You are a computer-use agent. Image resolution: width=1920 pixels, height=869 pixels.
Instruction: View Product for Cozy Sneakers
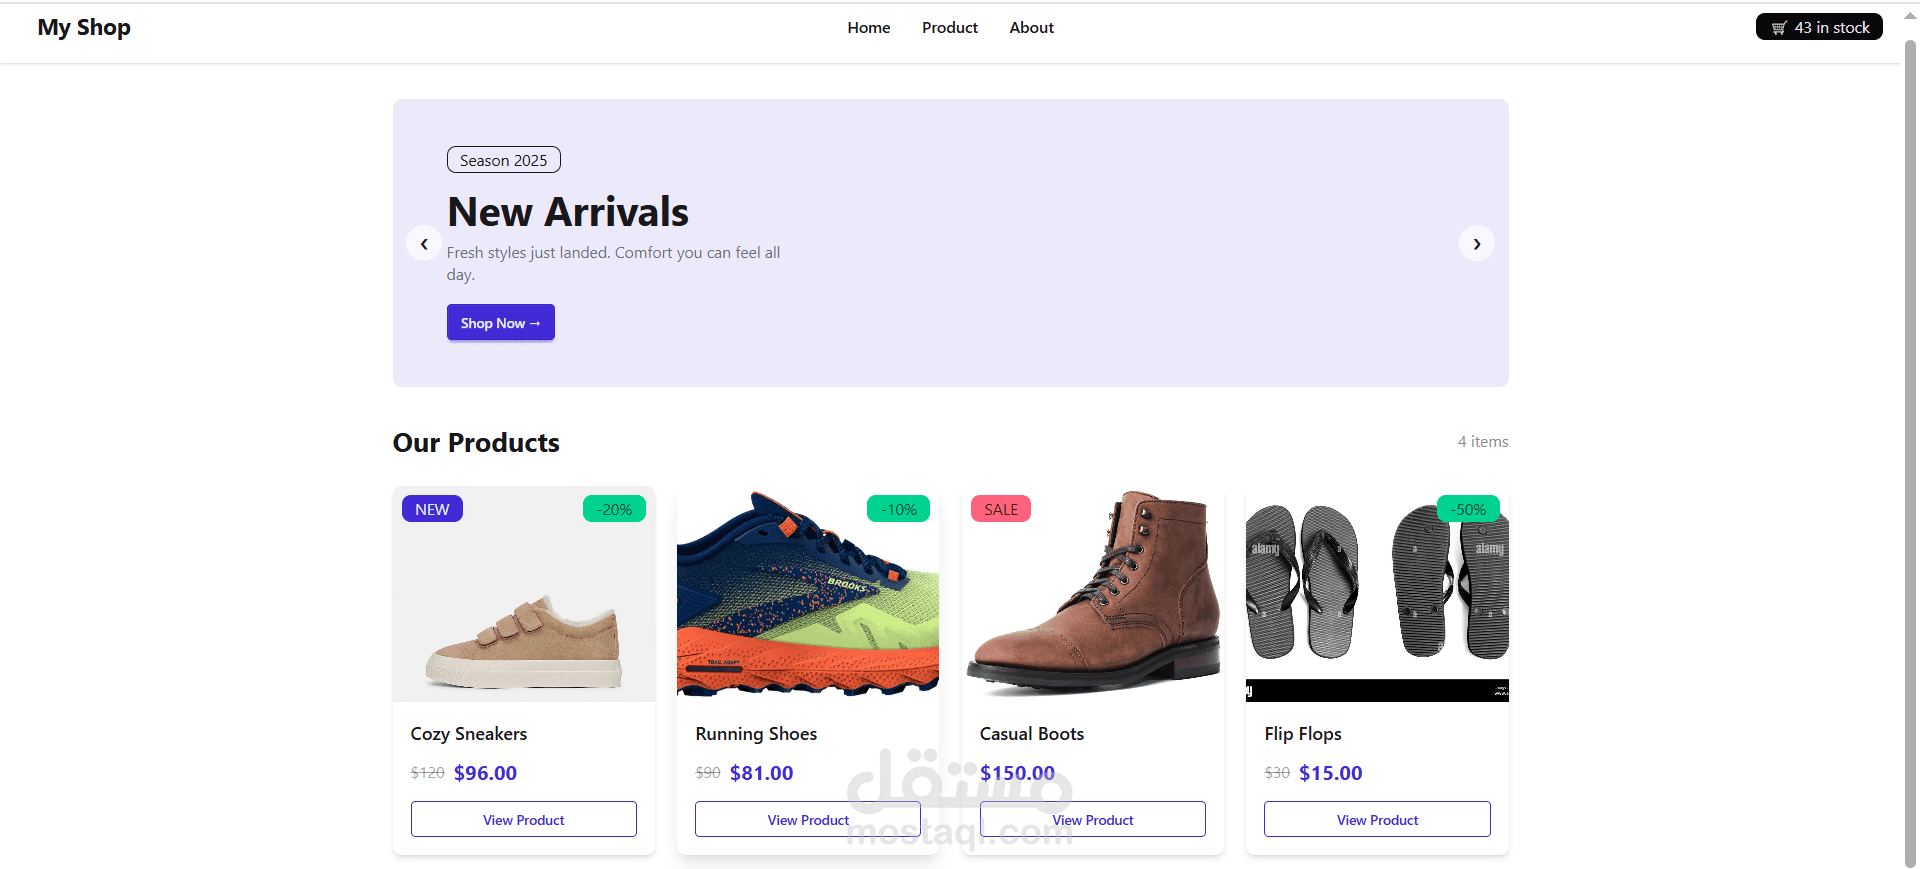point(524,819)
